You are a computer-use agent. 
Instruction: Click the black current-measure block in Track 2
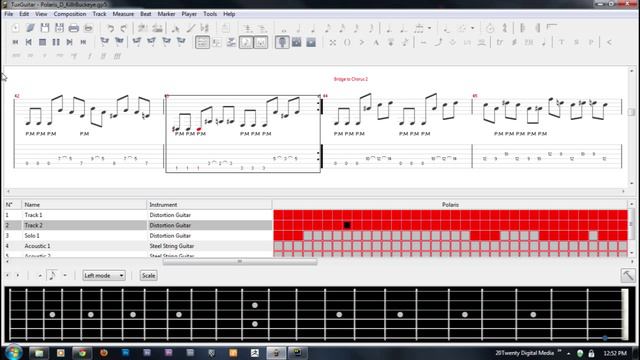pos(347,225)
